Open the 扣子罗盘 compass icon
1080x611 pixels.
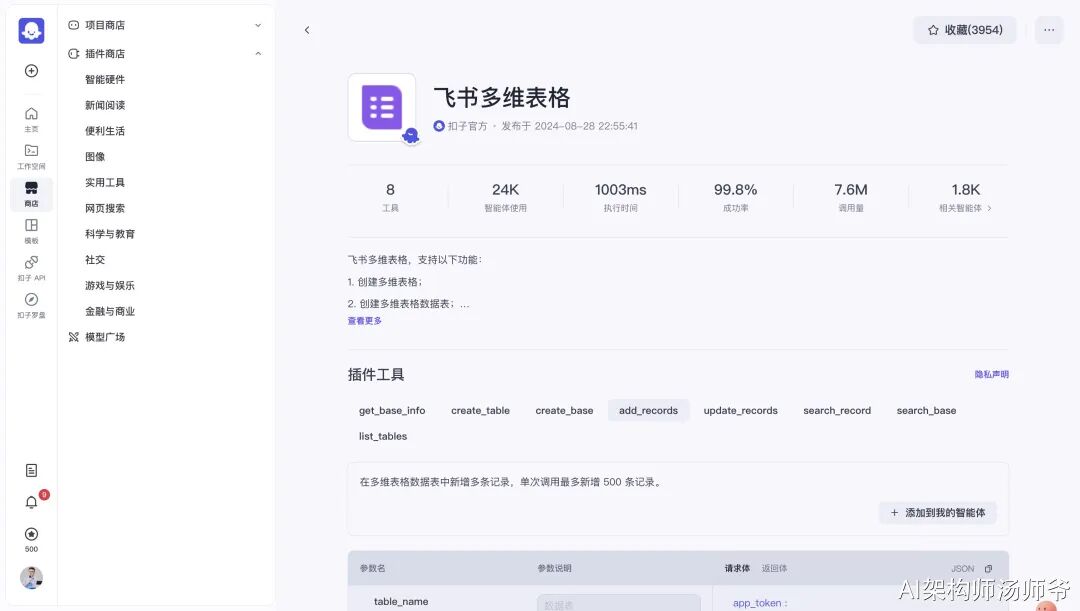coord(31,305)
